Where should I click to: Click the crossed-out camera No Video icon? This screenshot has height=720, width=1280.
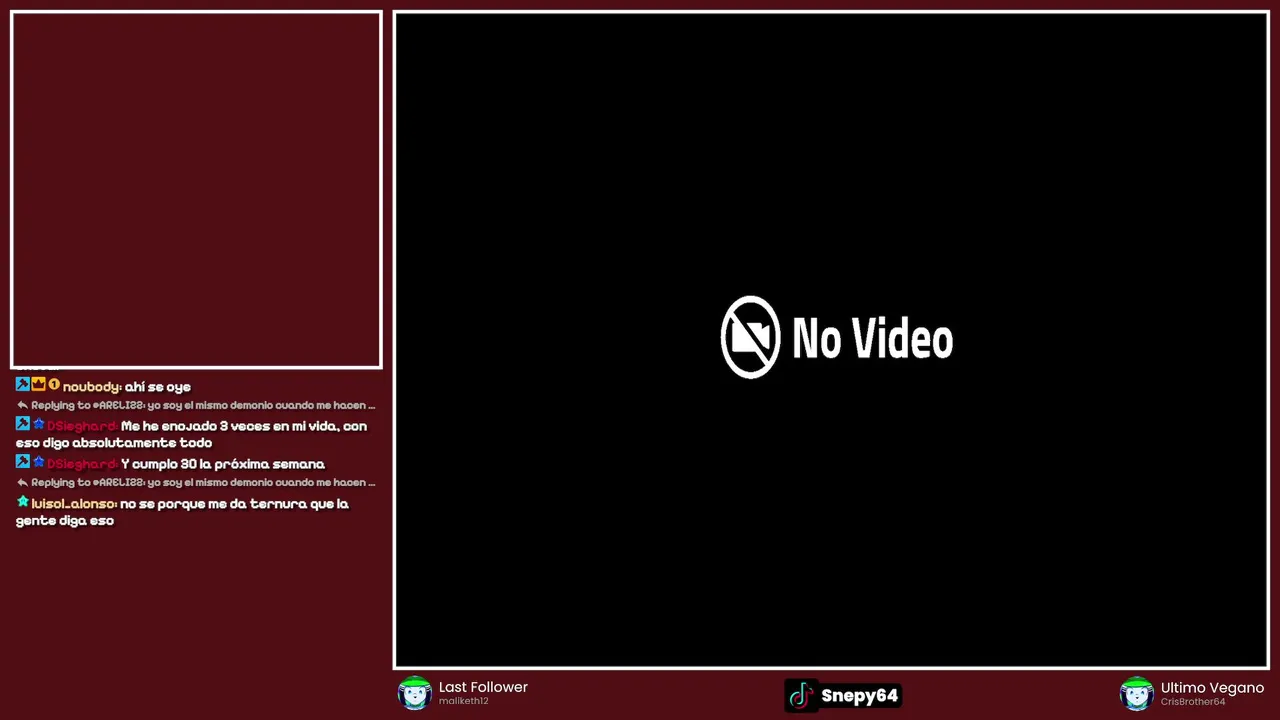[x=750, y=337]
